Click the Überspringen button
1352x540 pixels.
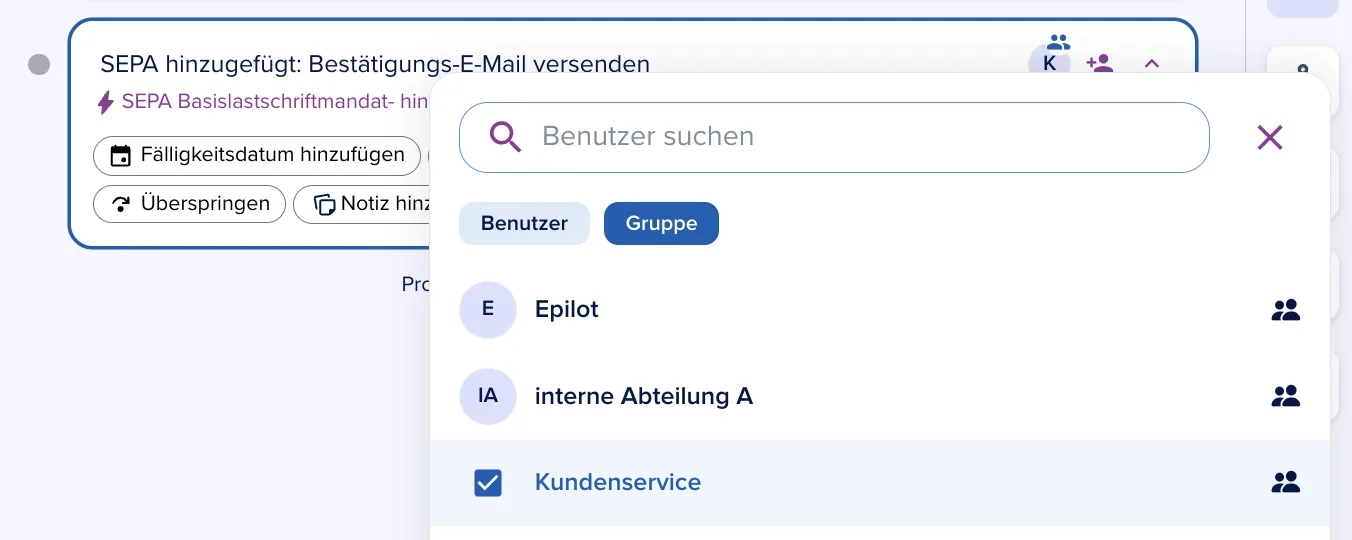point(189,204)
